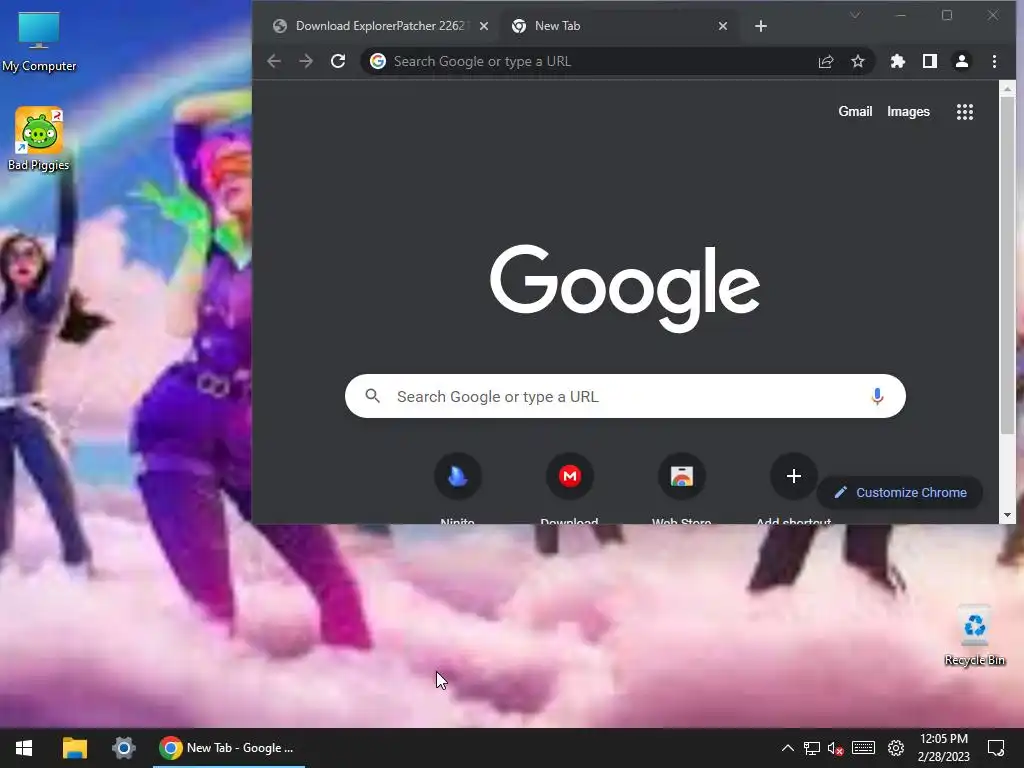Click the Google logo
Viewport: 1024px width, 768px height.
pos(625,287)
